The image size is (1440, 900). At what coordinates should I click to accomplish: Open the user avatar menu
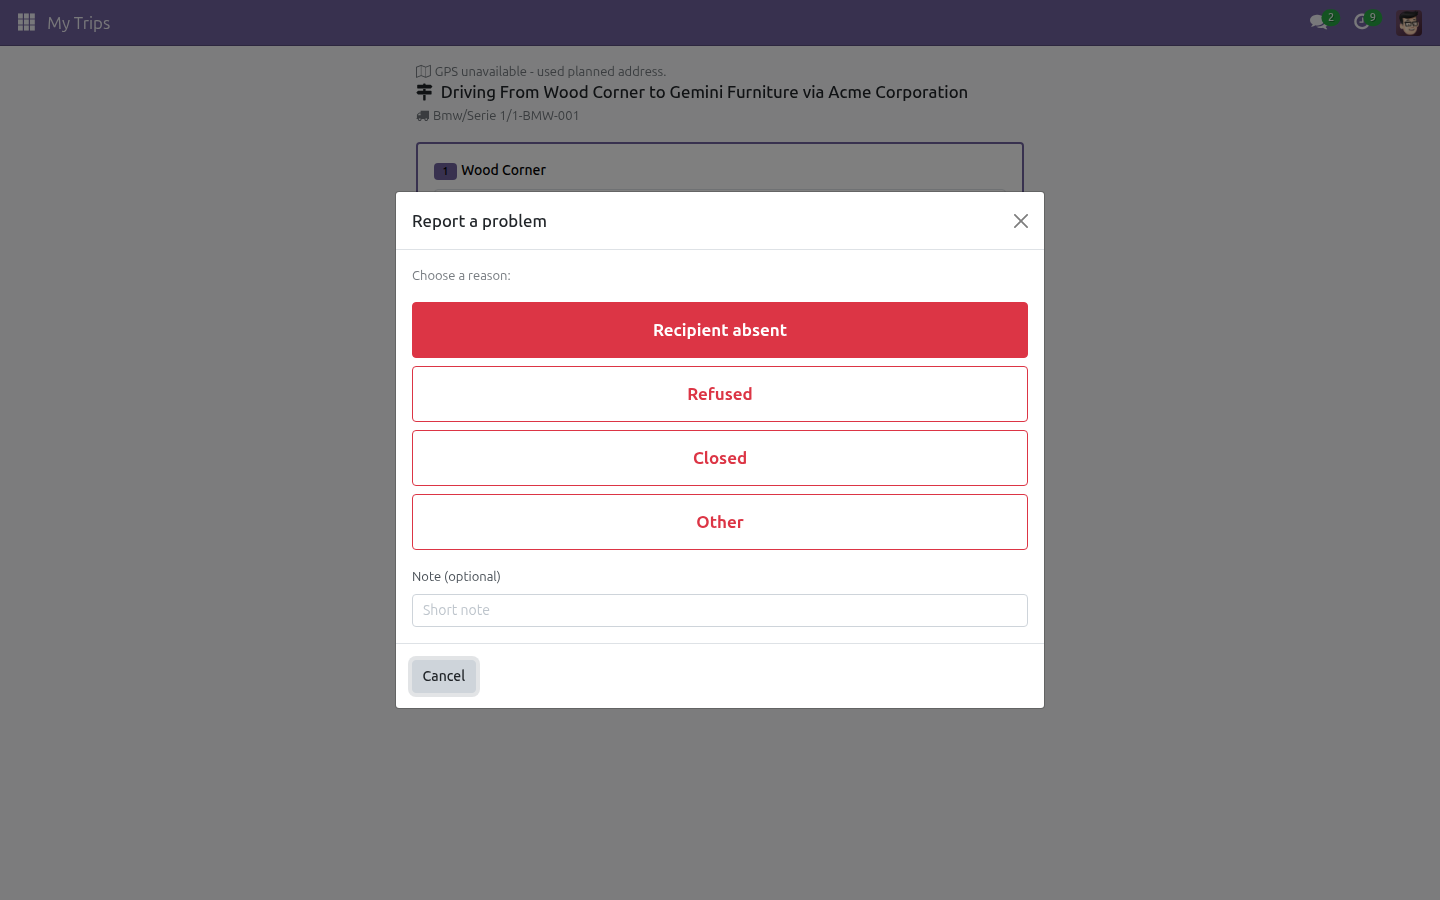(1409, 23)
